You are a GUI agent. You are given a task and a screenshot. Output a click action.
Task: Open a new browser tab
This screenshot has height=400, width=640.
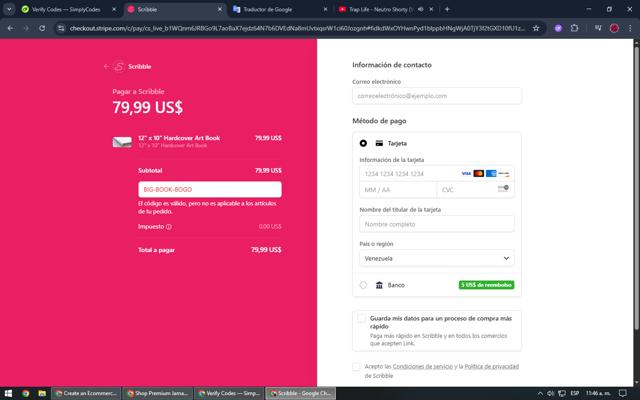[x=447, y=9]
